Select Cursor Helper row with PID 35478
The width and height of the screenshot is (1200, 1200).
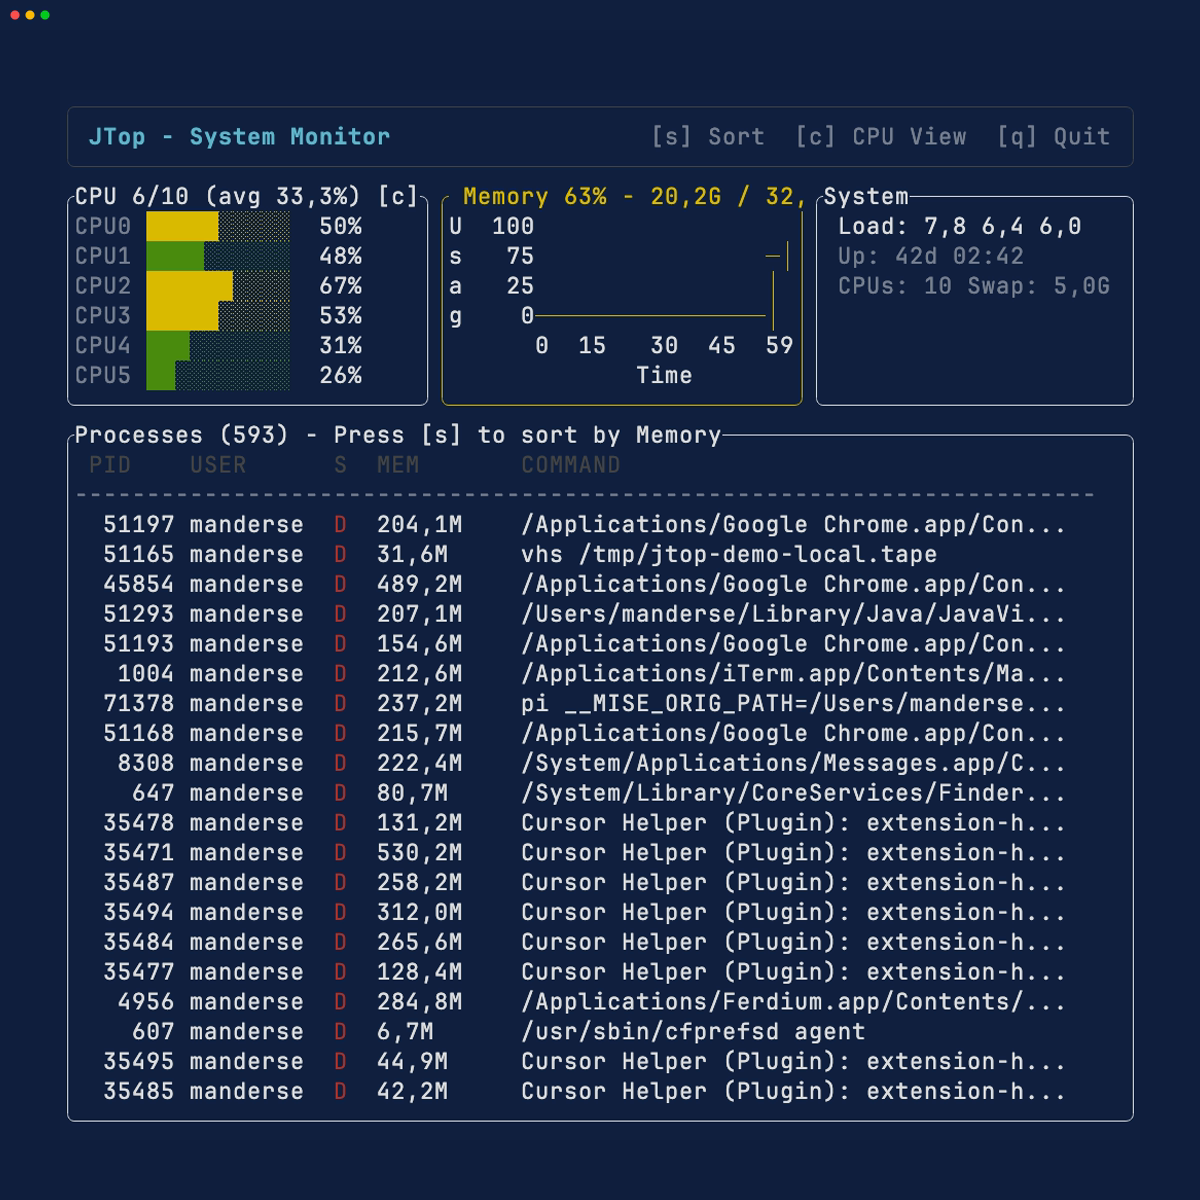click(x=585, y=823)
